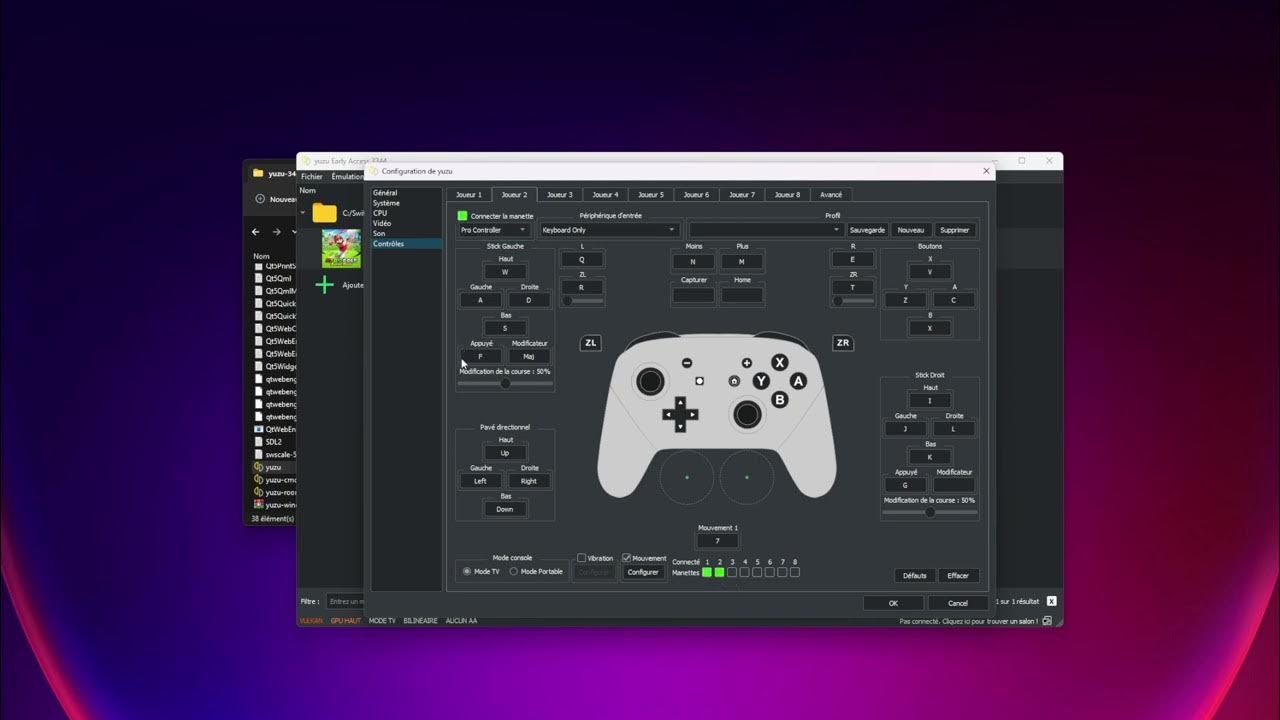
Task: Click the Nouveau profile button
Action: coord(911,230)
